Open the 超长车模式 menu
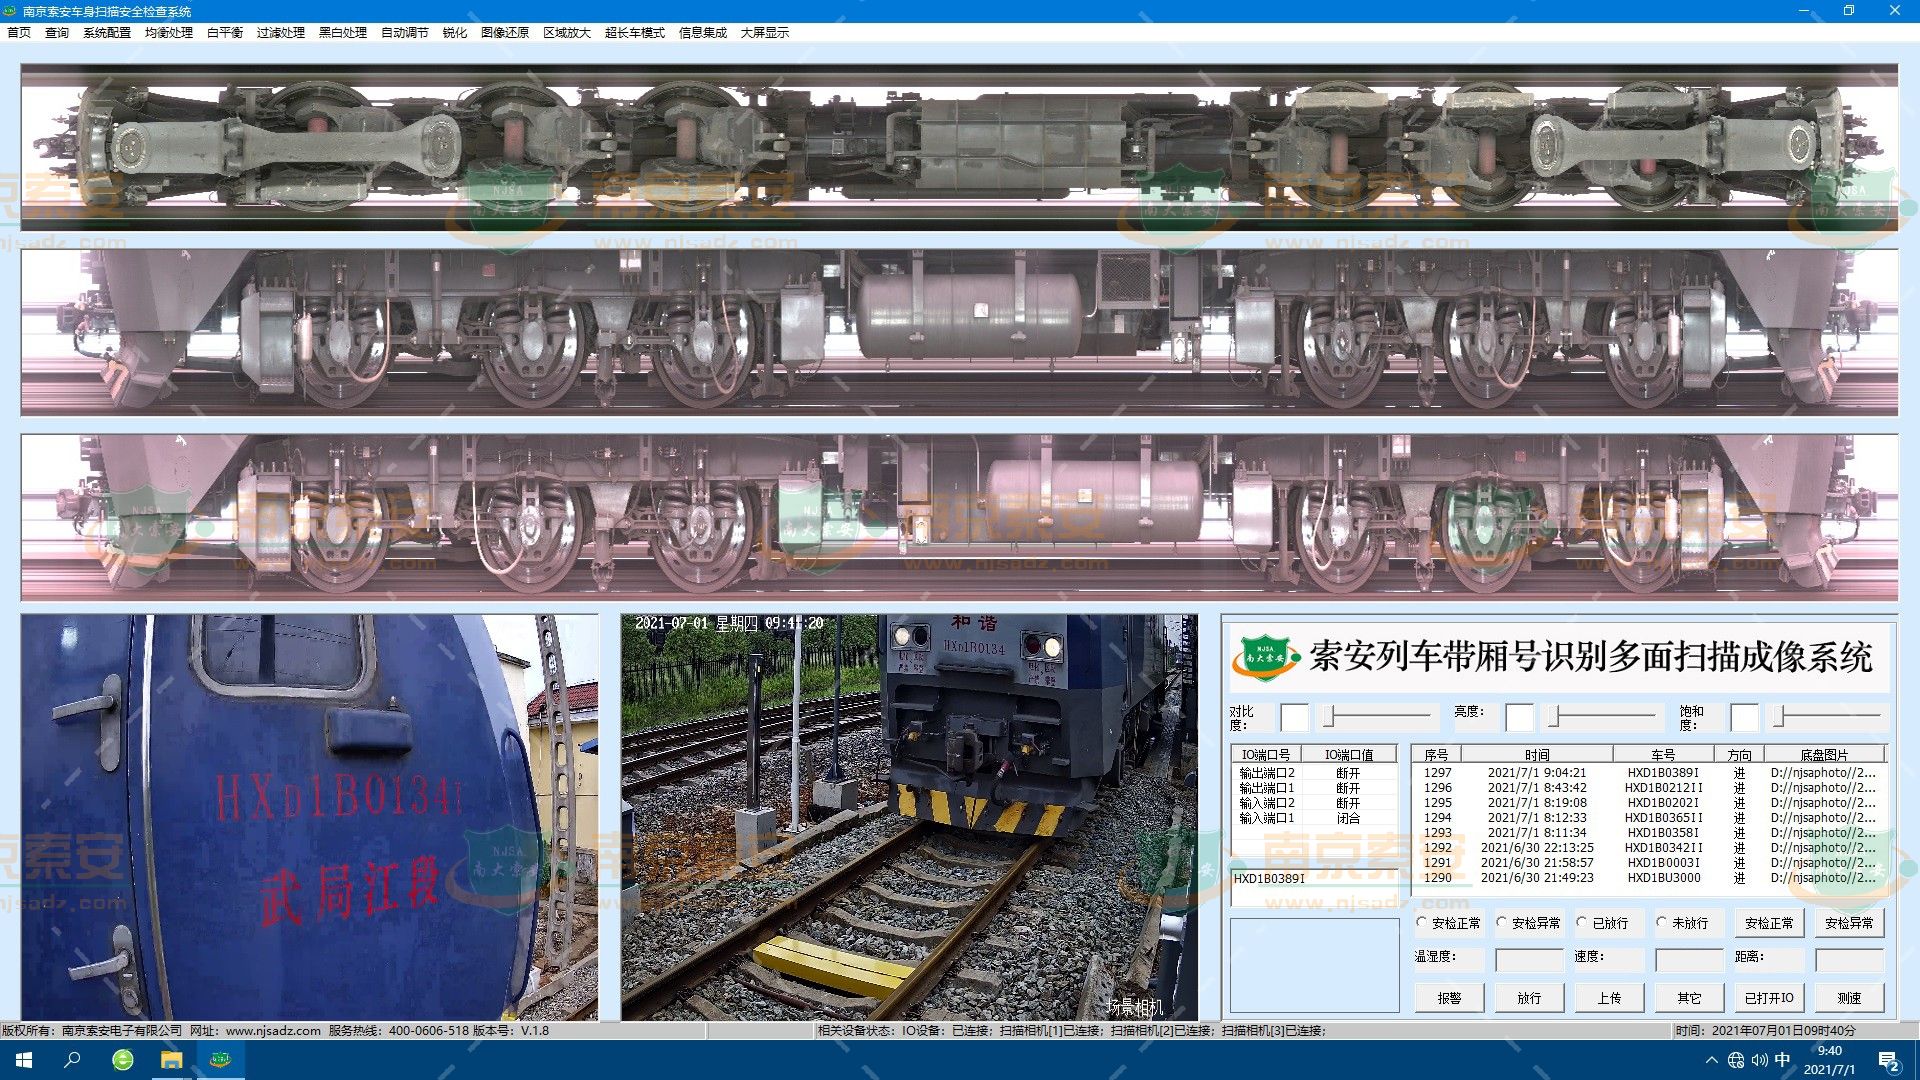This screenshot has height=1080, width=1920. click(x=634, y=33)
